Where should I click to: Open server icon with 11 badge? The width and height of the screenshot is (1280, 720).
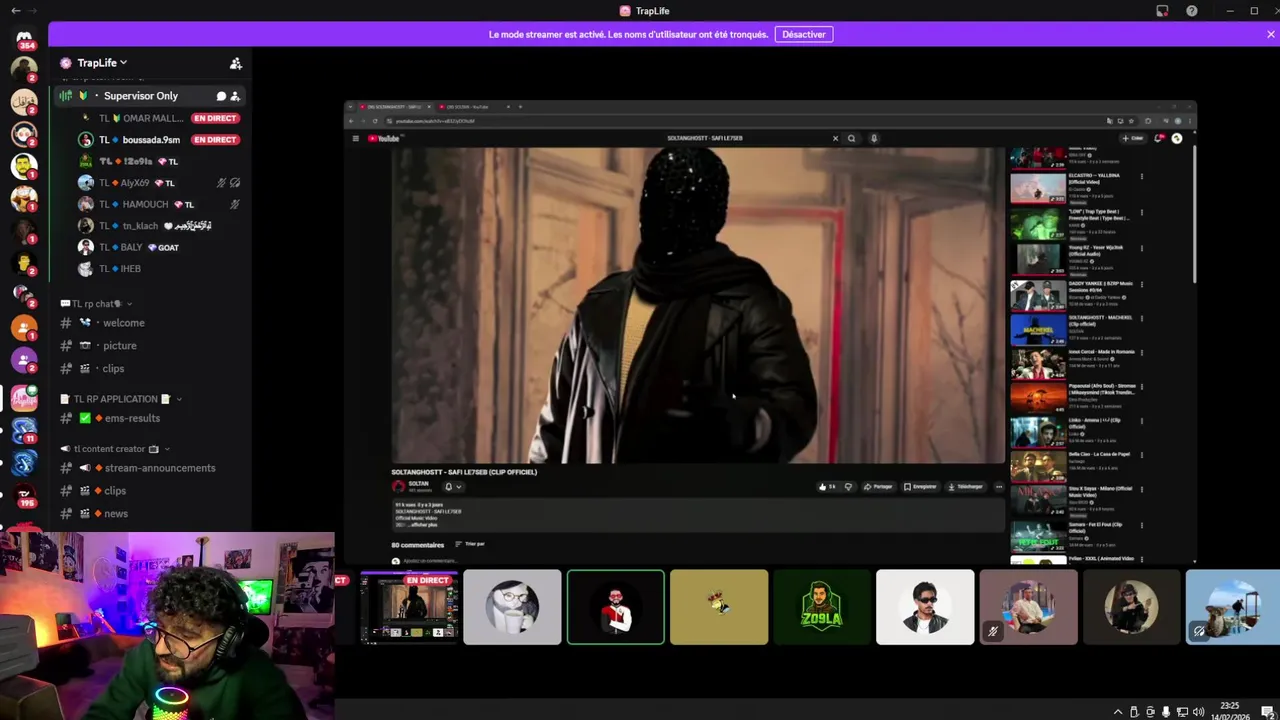click(x=24, y=430)
